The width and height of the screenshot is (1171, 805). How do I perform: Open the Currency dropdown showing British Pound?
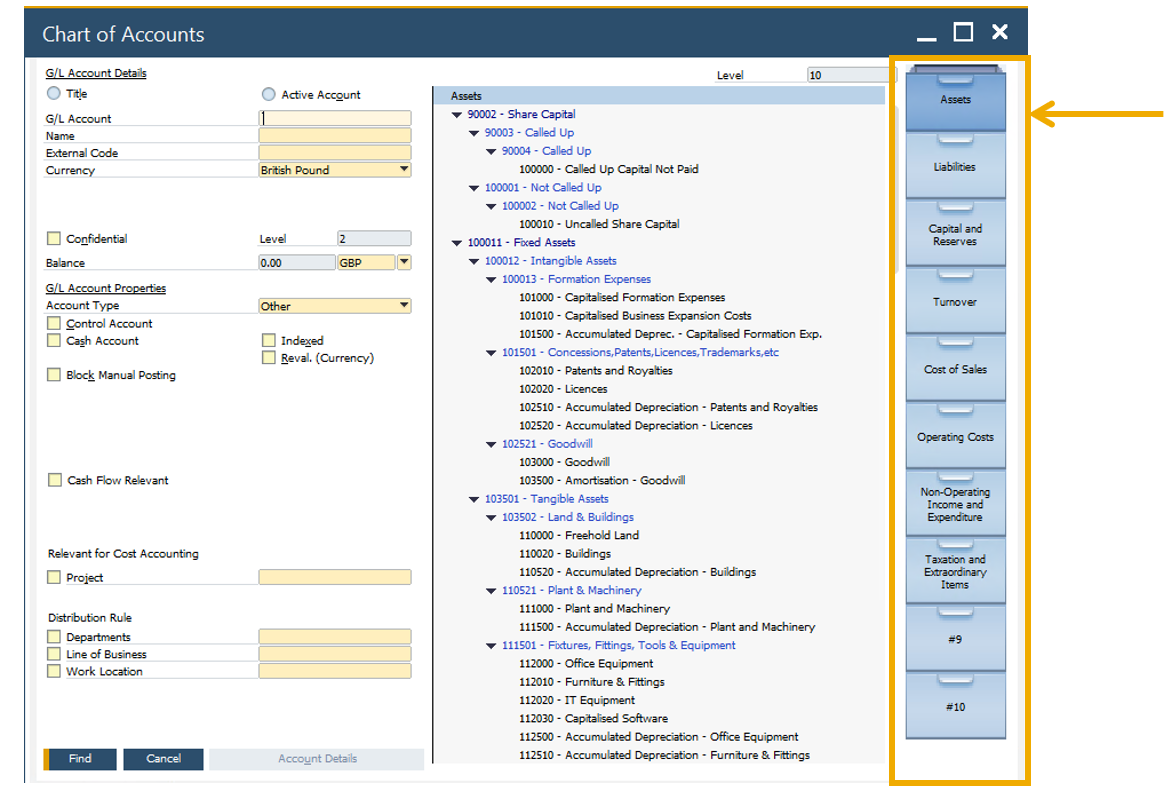point(404,170)
